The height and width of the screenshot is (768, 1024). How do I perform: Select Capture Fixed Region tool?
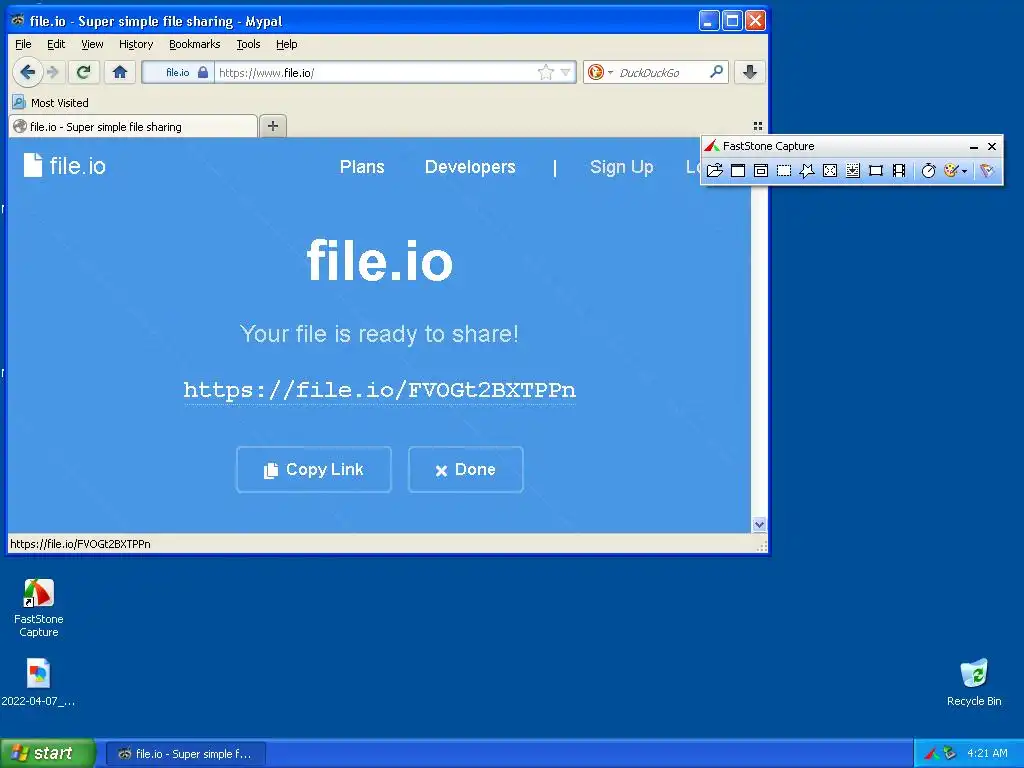point(876,170)
